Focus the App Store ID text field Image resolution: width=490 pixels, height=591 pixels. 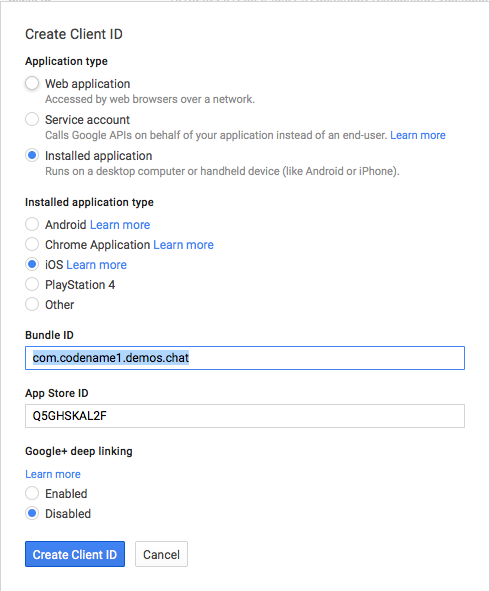click(245, 416)
